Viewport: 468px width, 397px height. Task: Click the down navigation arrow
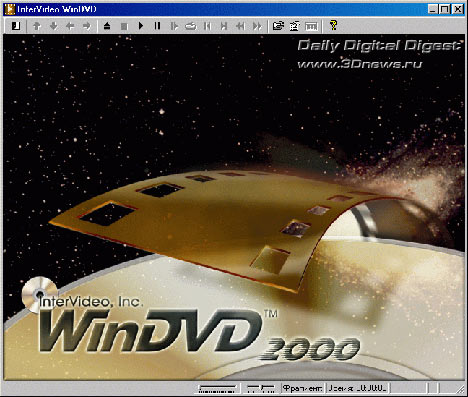pyautogui.click(x=53, y=26)
